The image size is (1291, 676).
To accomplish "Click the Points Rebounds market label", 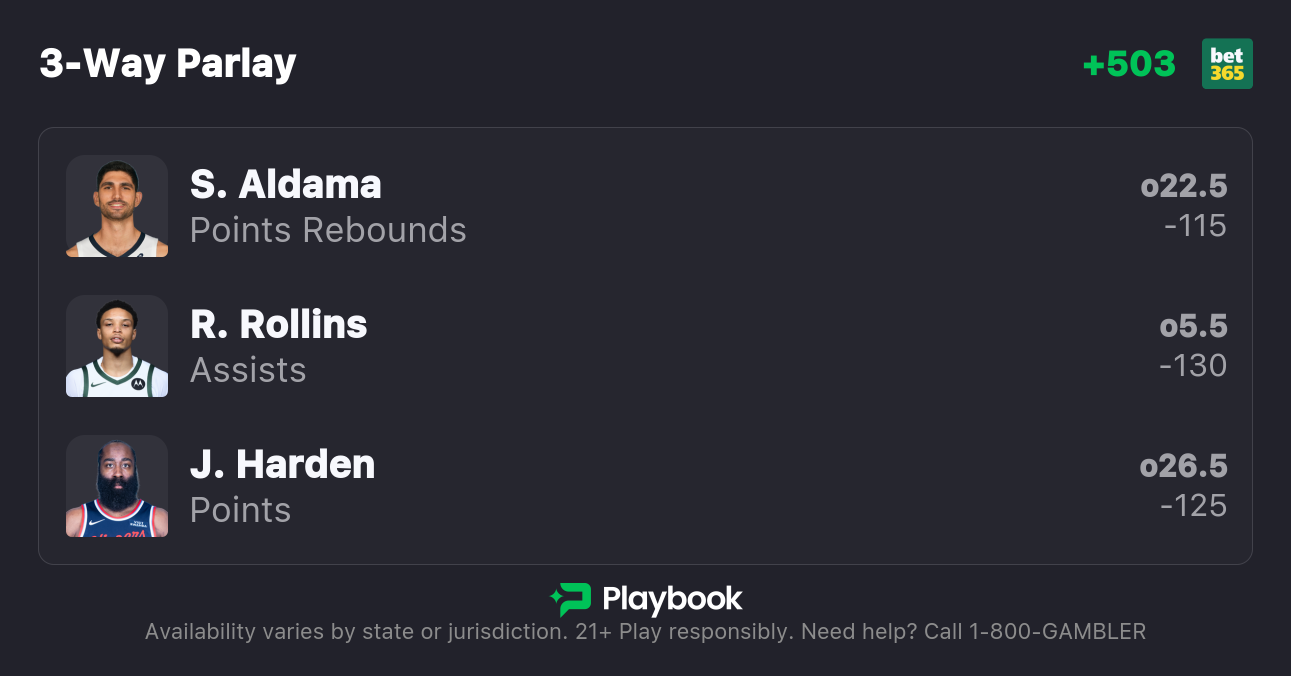I will coord(328,230).
